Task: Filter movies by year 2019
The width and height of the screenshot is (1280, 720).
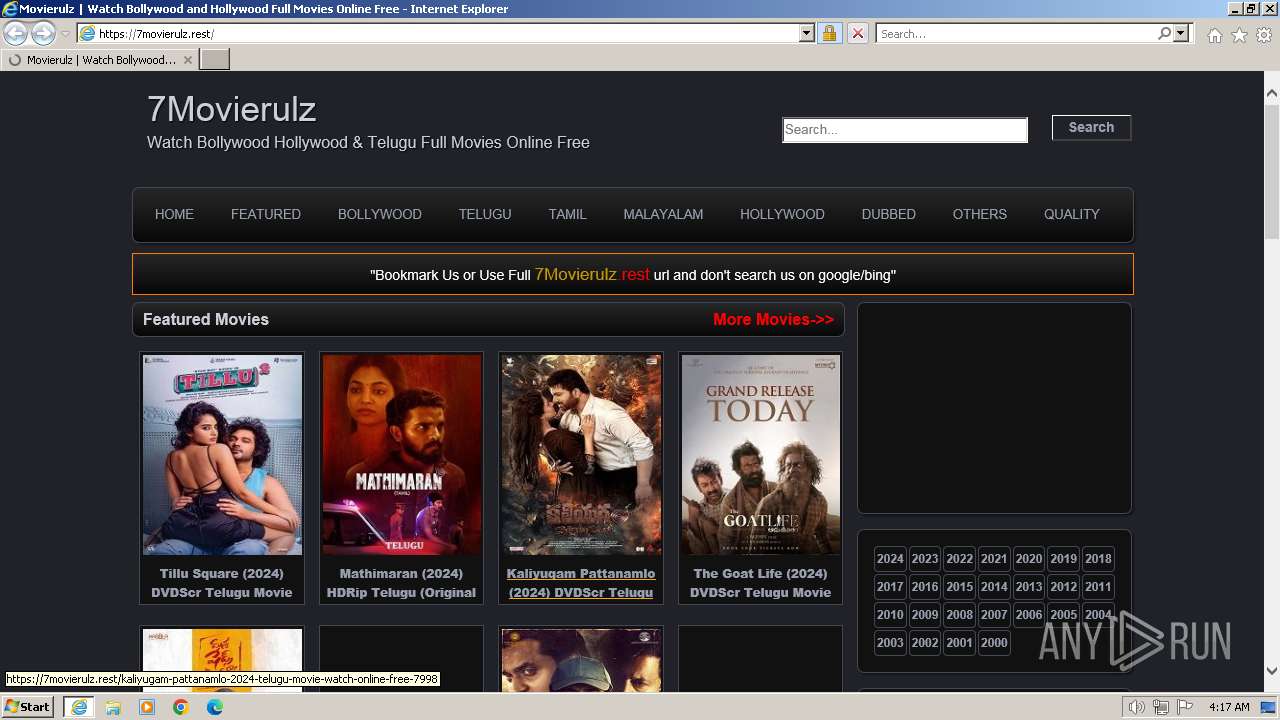Action: point(1064,559)
